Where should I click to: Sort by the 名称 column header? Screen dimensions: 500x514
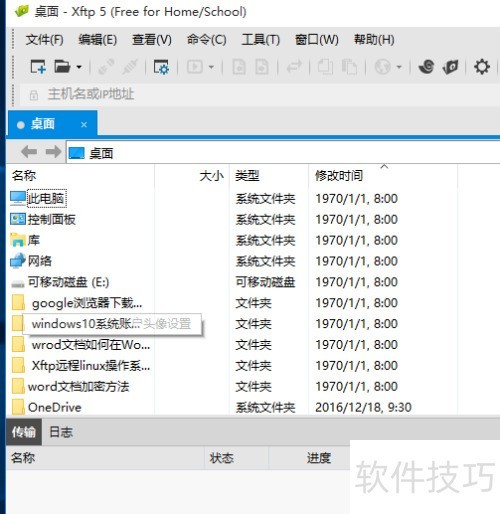[x=80, y=176]
